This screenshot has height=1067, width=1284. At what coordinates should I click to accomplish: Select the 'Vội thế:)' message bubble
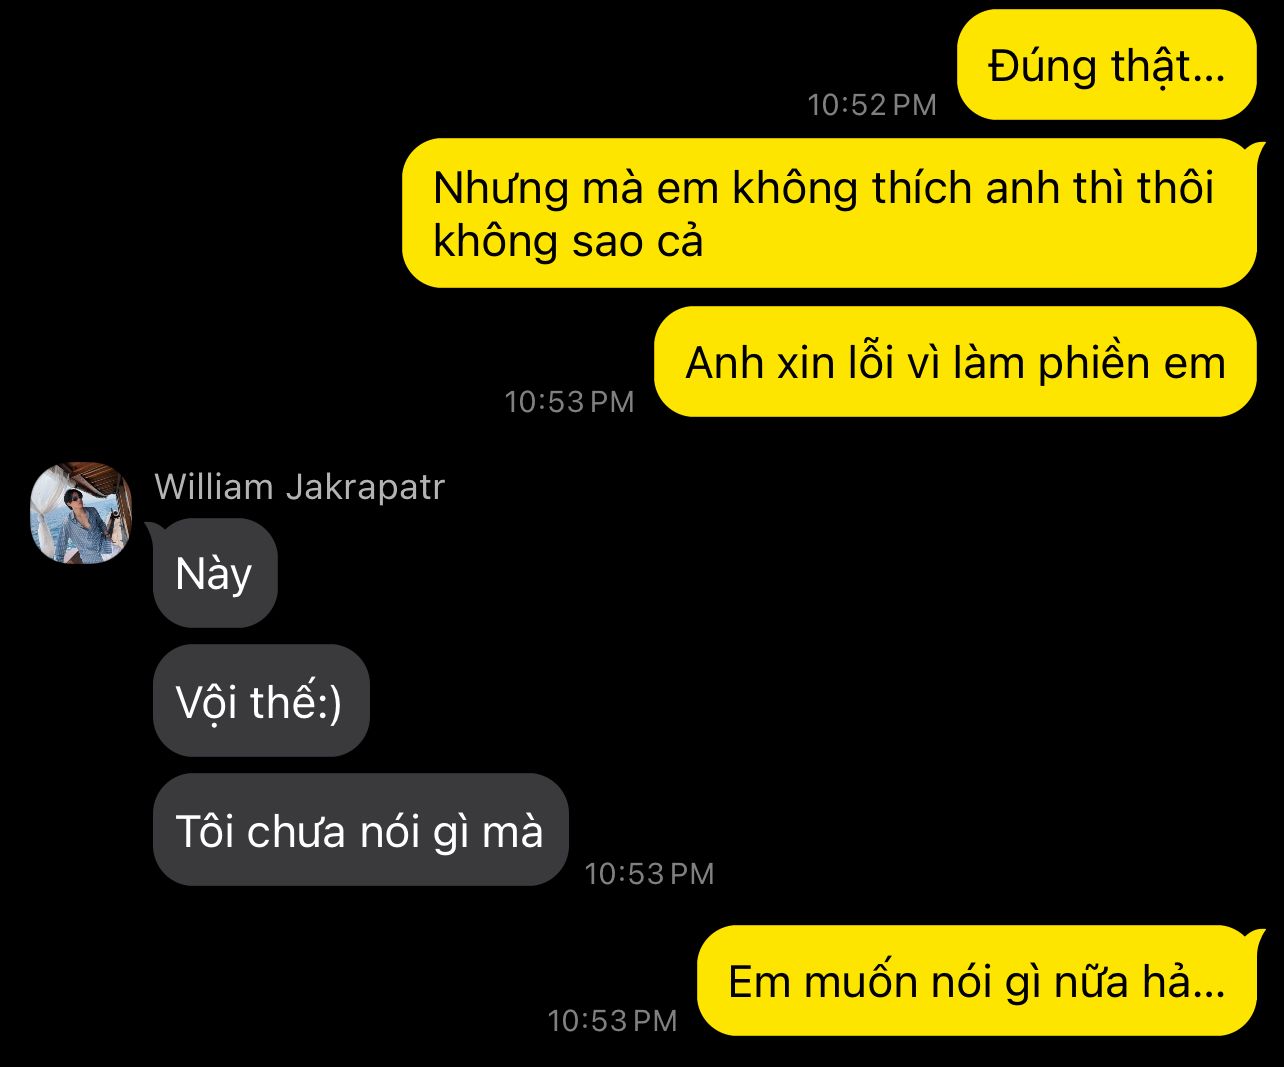click(261, 701)
